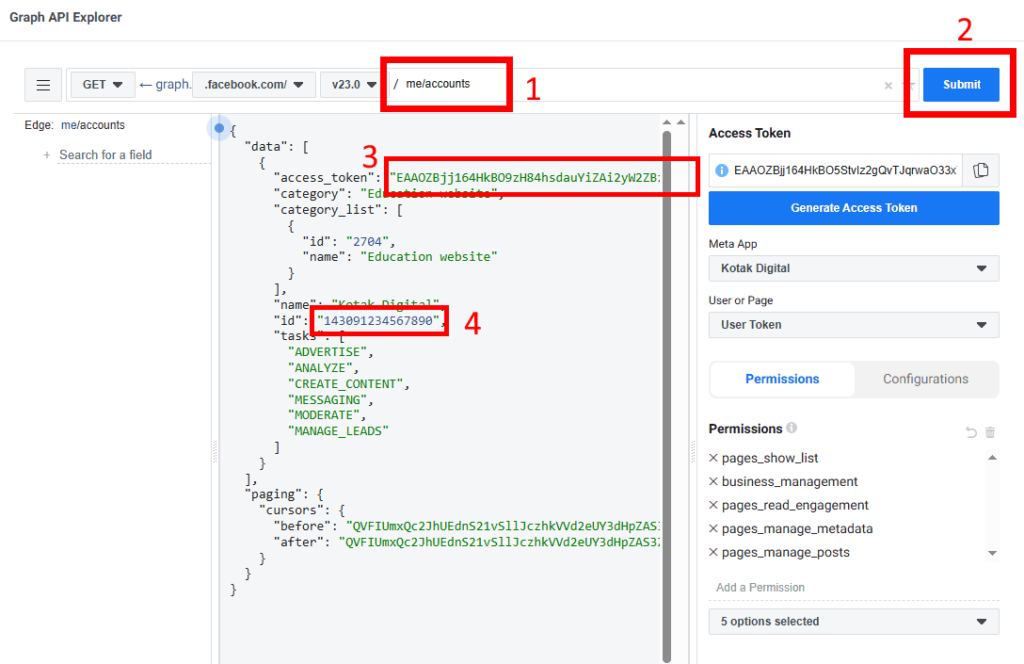This screenshot has width=1024, height=664.
Task: Click the Add a Permission input
Action: pos(854,588)
